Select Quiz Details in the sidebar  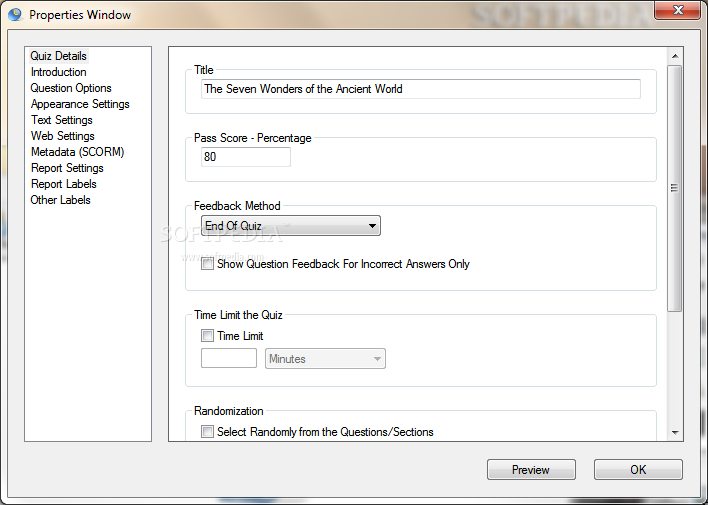click(59, 56)
